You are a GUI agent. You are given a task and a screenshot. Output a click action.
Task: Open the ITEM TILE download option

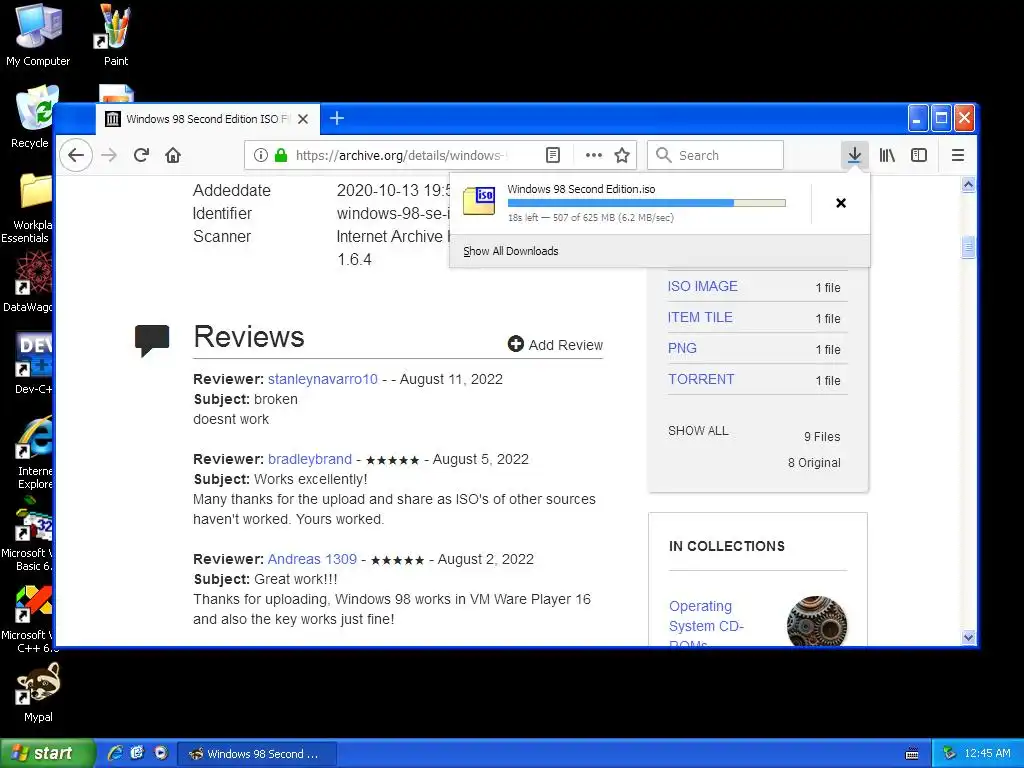pos(699,317)
